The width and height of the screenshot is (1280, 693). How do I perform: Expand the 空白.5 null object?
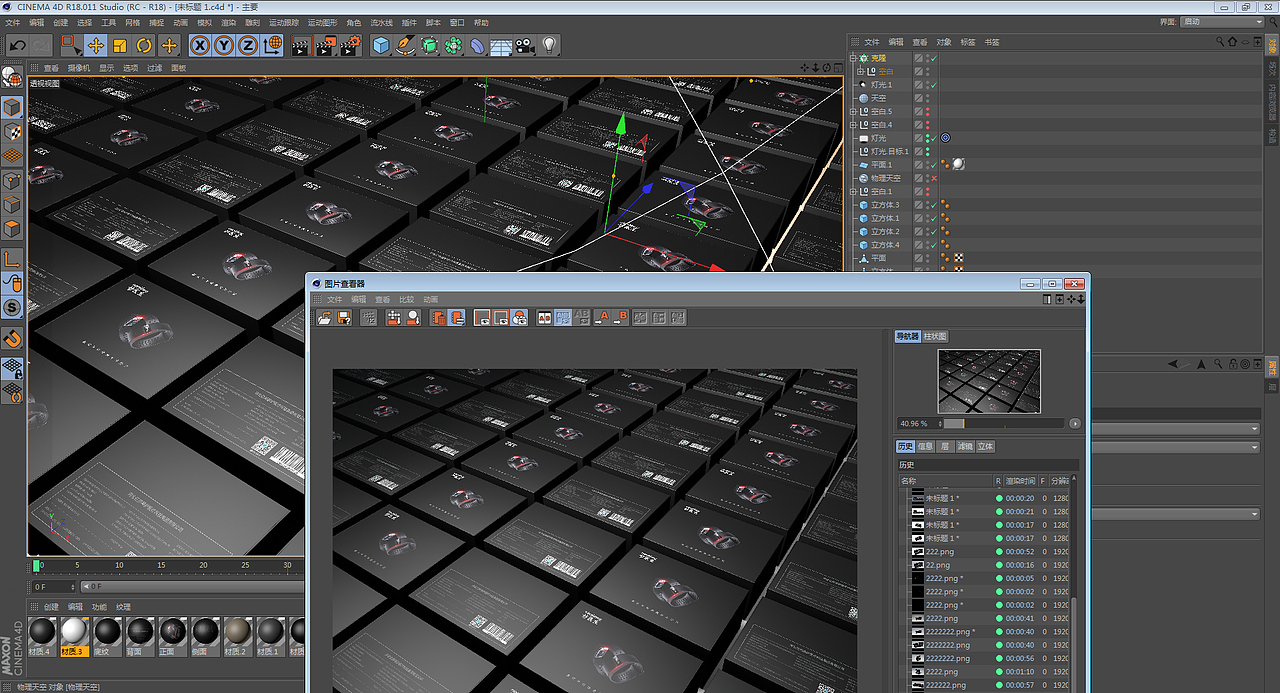[853, 111]
